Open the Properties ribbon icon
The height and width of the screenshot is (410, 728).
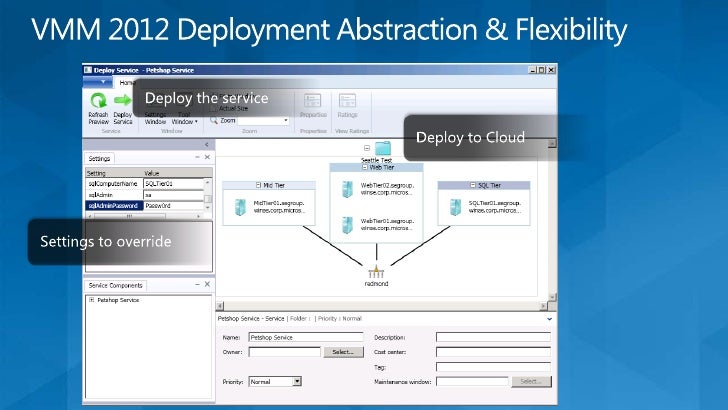coord(313,101)
